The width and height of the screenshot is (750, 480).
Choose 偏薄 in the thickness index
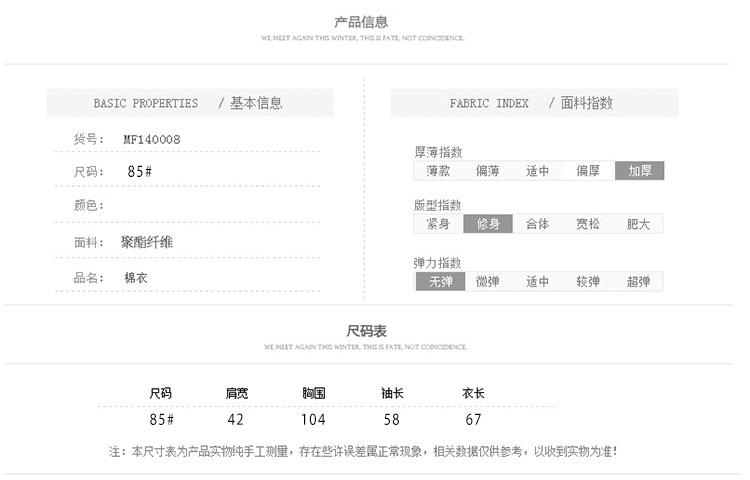pos(488,171)
